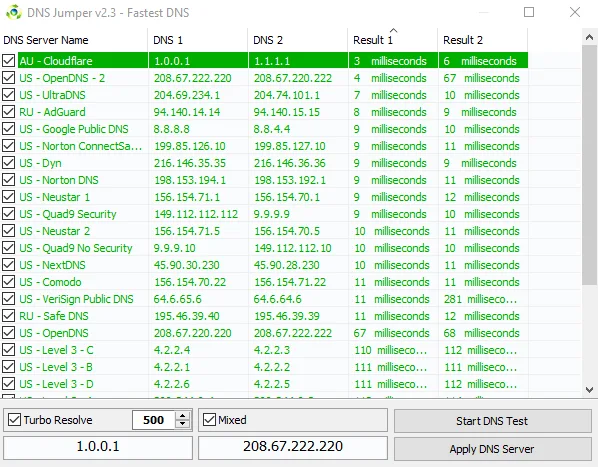This screenshot has width=598, height=467.
Task: Sort by Result 2 column header
Action: pos(483,40)
